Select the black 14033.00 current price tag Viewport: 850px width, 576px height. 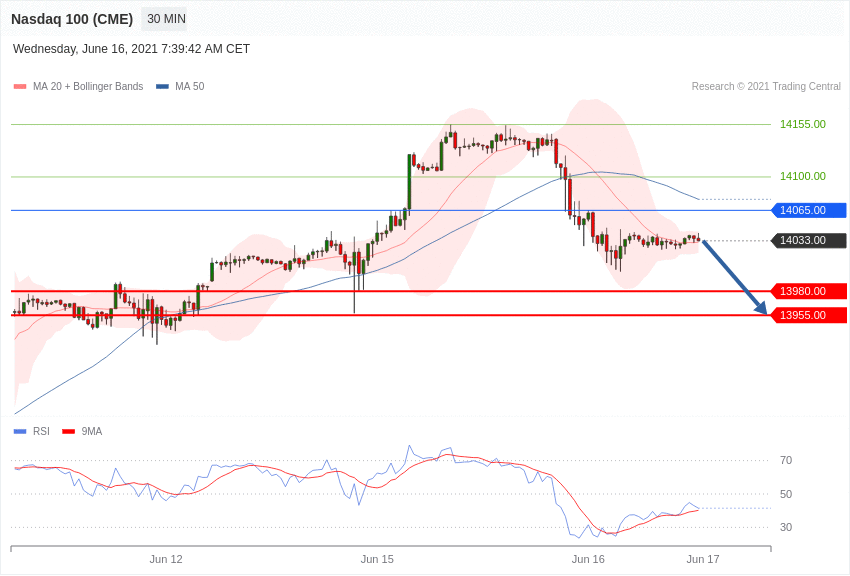(809, 241)
